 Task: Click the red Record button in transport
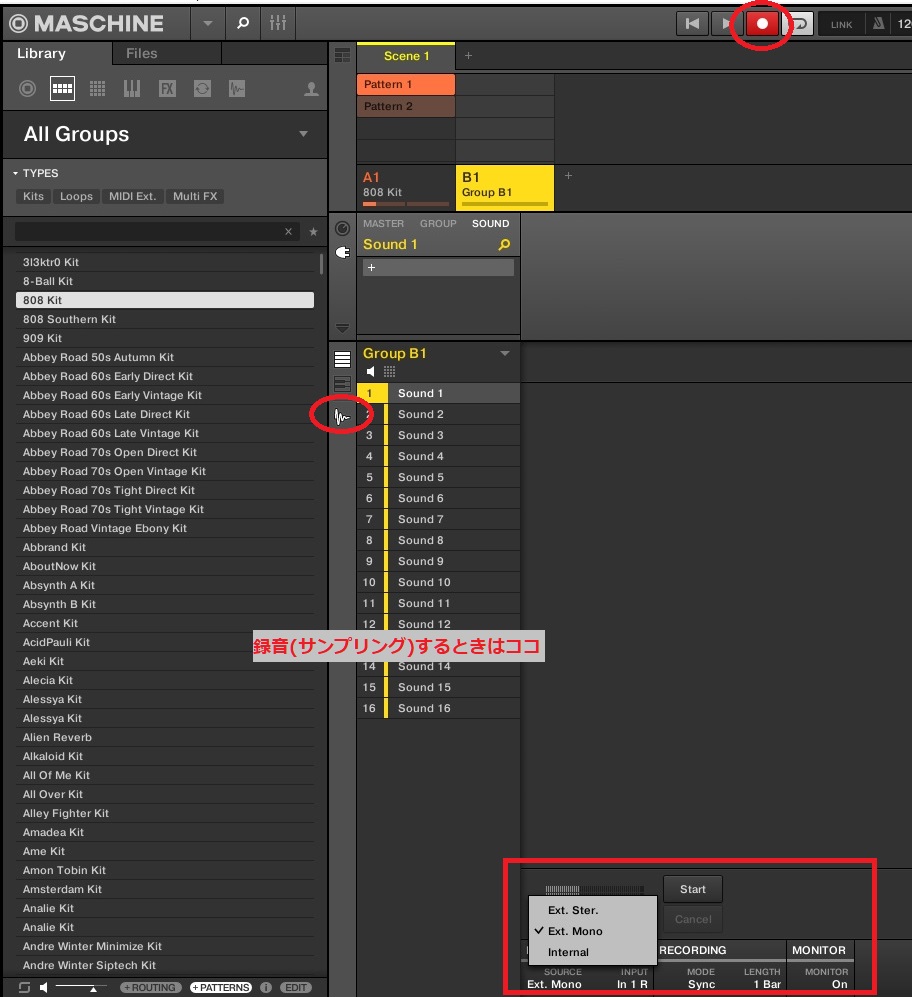761,24
